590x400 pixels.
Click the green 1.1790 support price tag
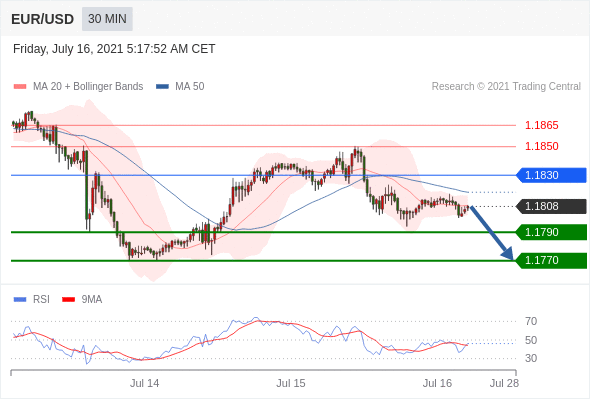click(x=551, y=232)
